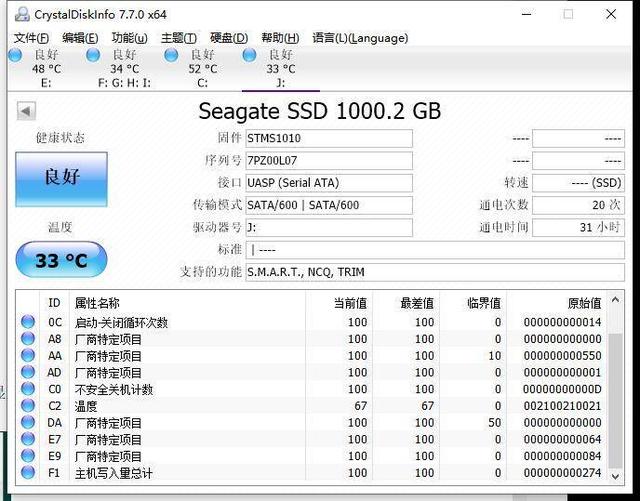Click the status icon for attribute E7
Image resolution: width=640 pixels, height=501 pixels.
click(x=28, y=439)
